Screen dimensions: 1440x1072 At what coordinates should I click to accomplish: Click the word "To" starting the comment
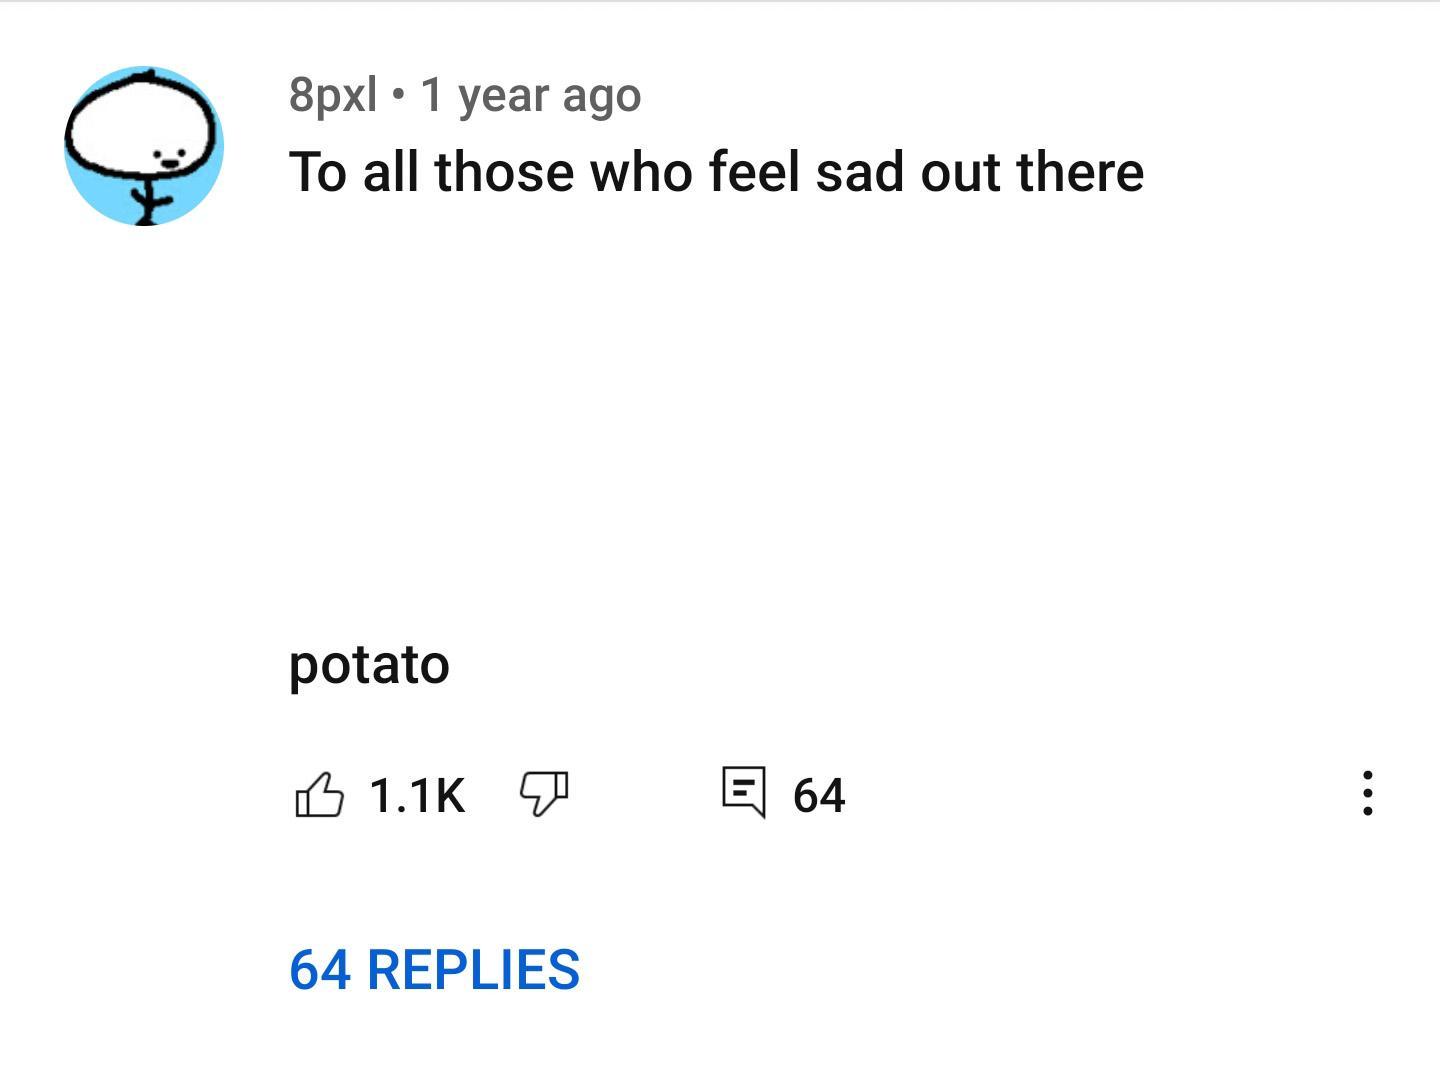pos(317,172)
